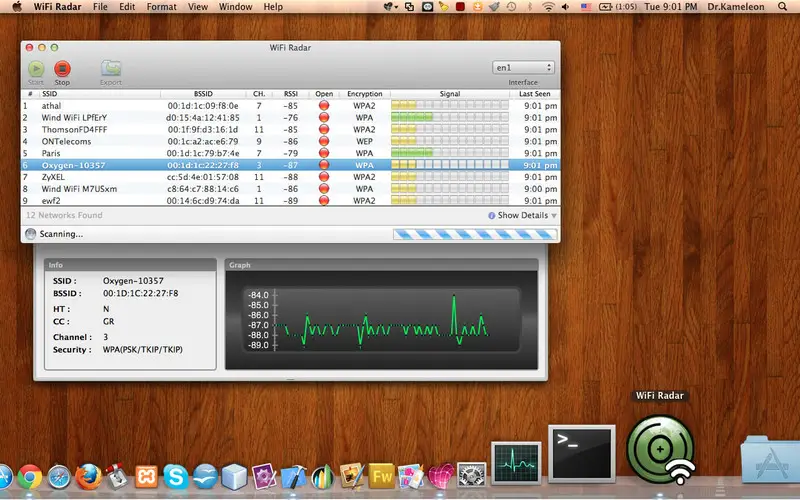
Task: Open the US flag input source menu
Action: [586, 7]
